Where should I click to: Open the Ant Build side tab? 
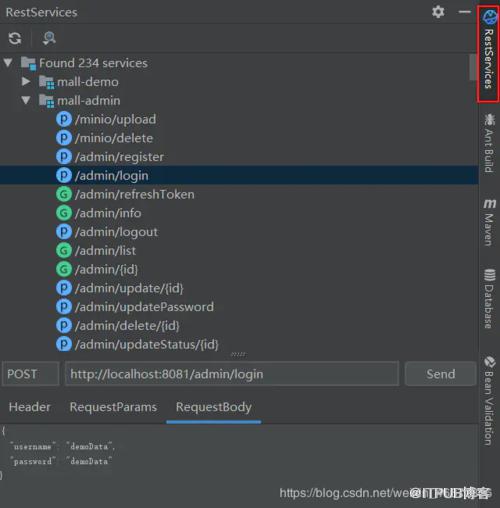(x=489, y=143)
